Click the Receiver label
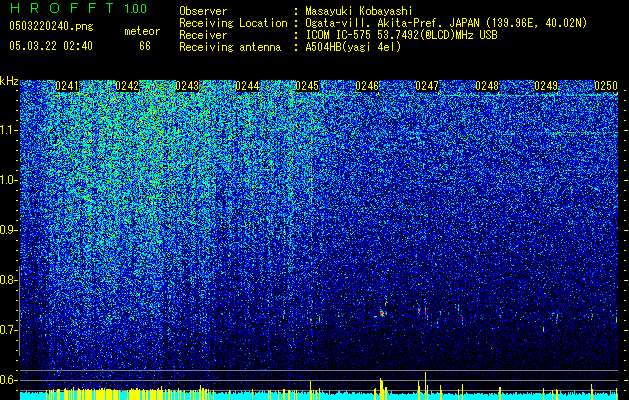 click(203, 35)
